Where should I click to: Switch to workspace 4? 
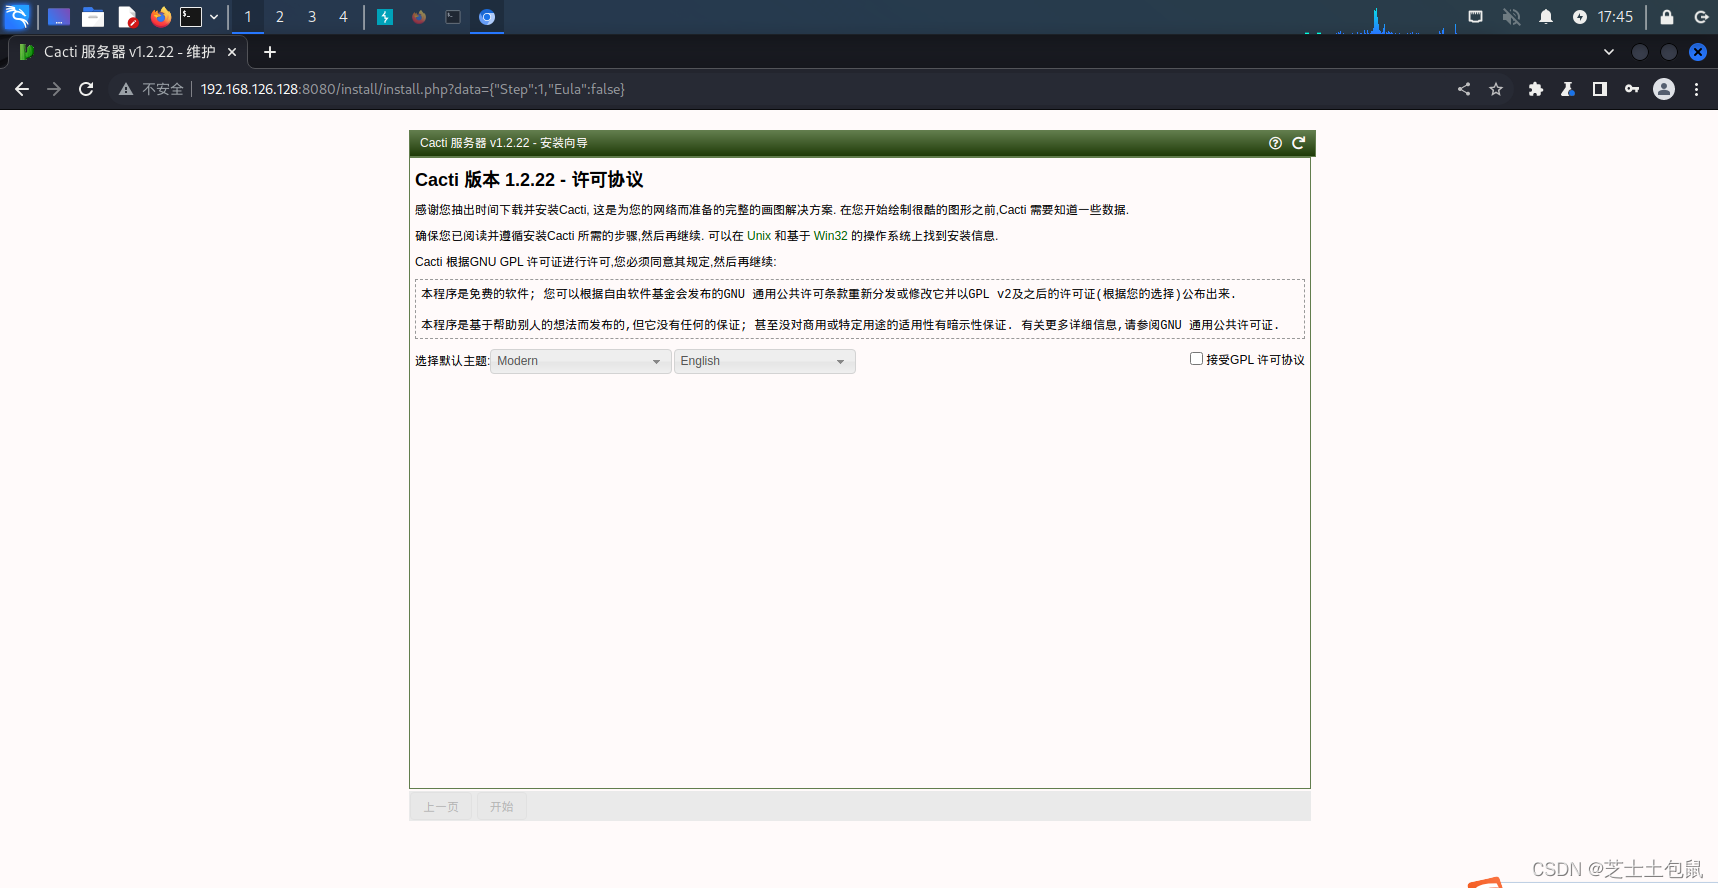coord(343,17)
